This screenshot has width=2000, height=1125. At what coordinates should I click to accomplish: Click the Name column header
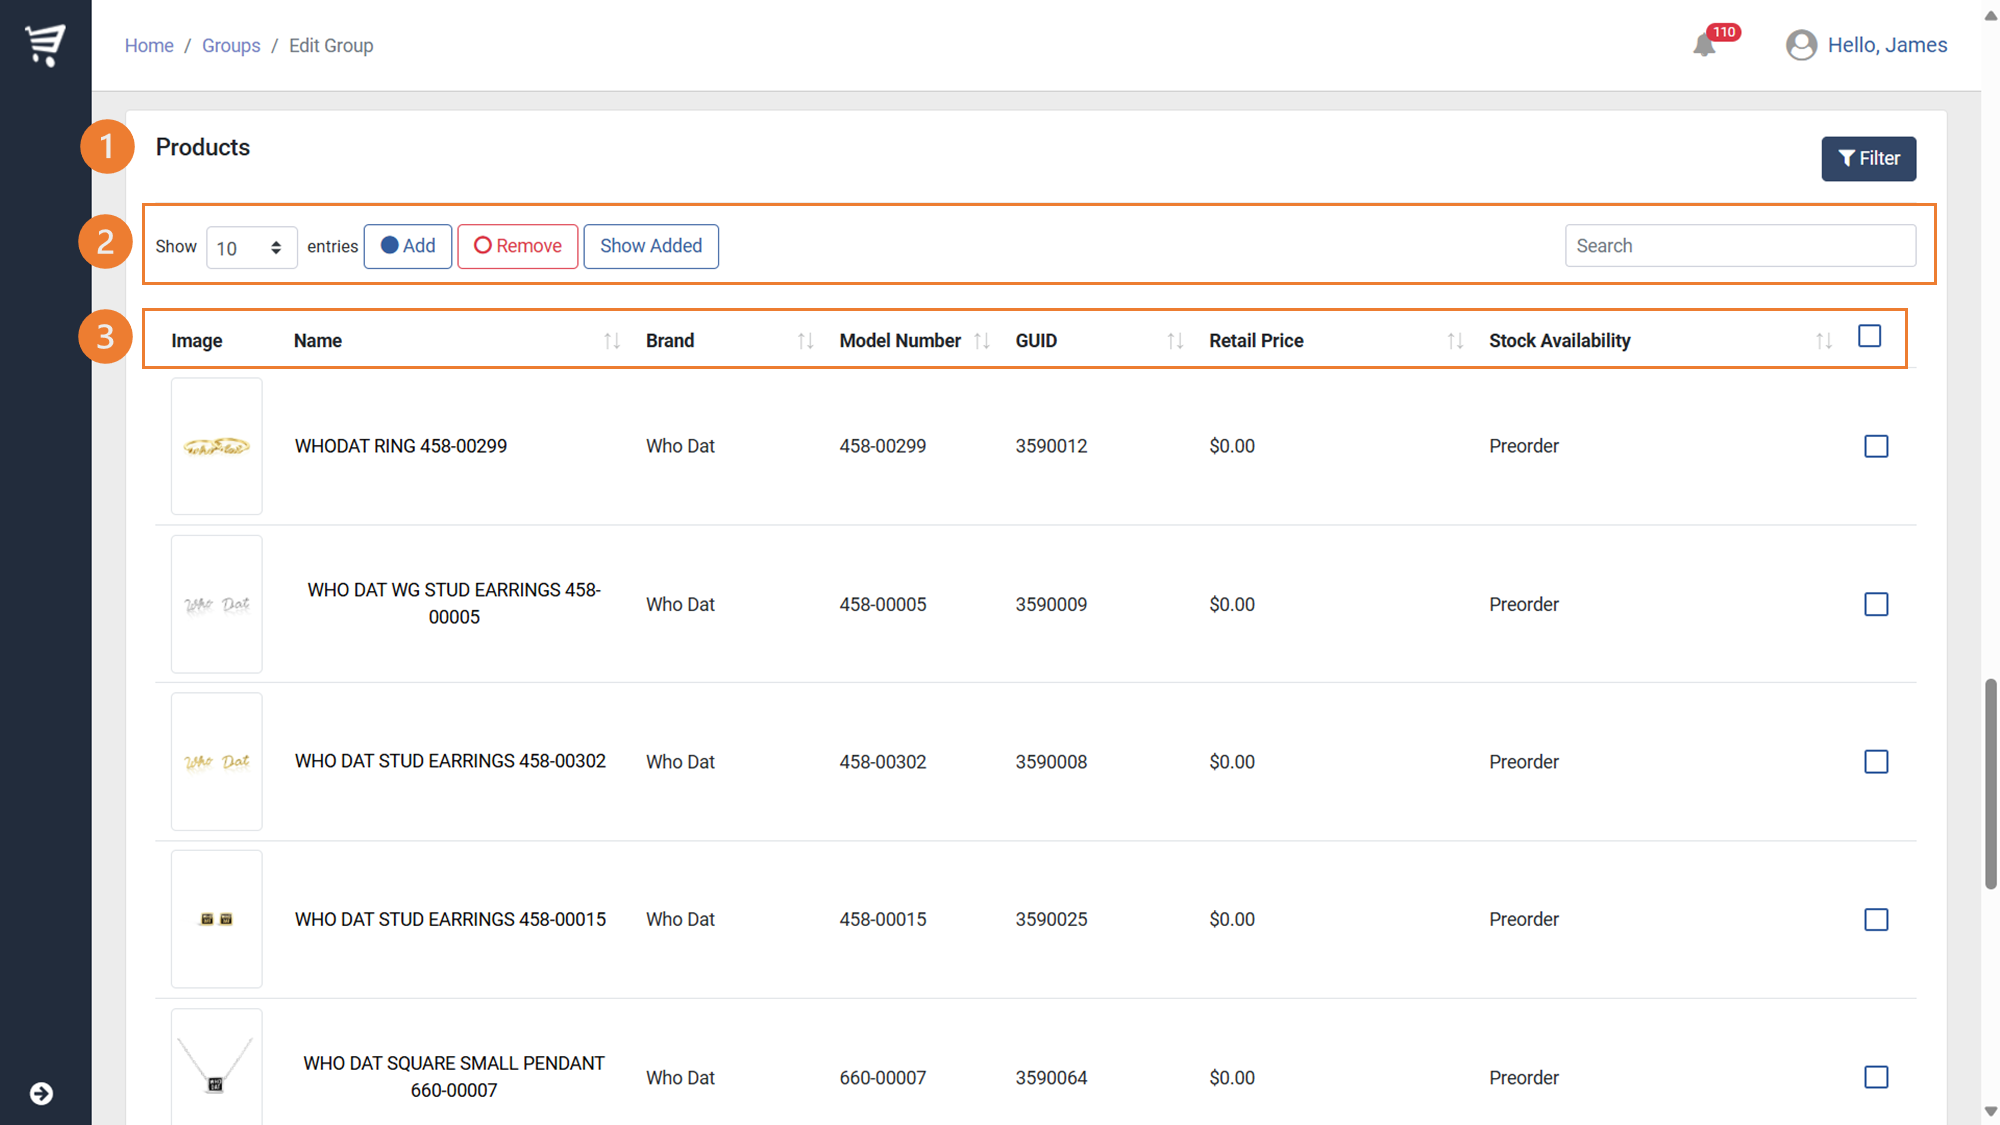tap(318, 341)
